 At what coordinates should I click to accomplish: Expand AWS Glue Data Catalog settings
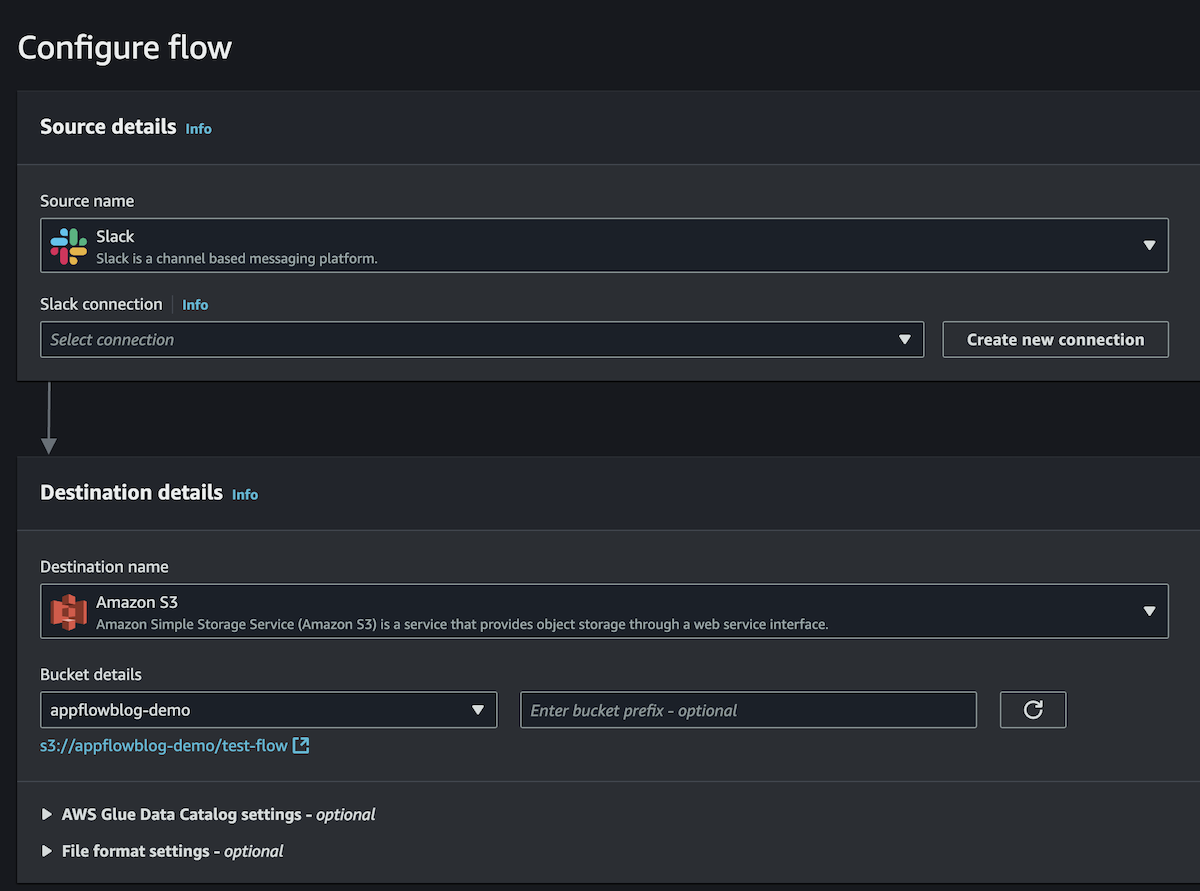click(x=208, y=814)
